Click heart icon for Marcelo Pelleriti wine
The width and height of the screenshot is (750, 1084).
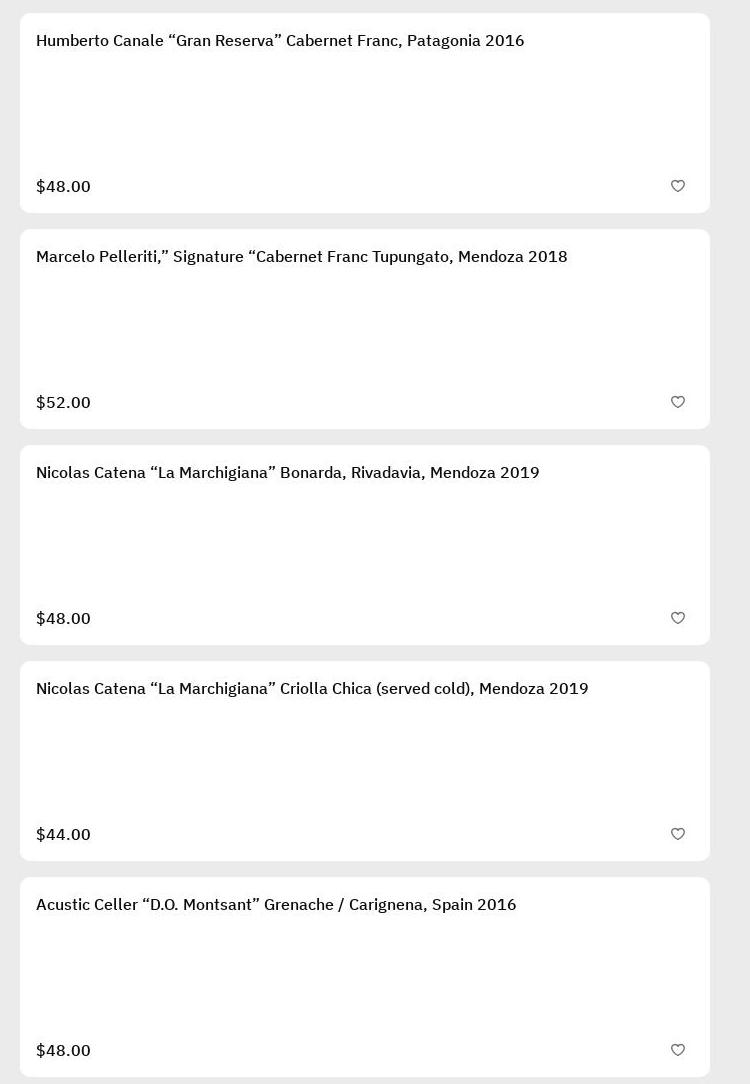(x=678, y=402)
